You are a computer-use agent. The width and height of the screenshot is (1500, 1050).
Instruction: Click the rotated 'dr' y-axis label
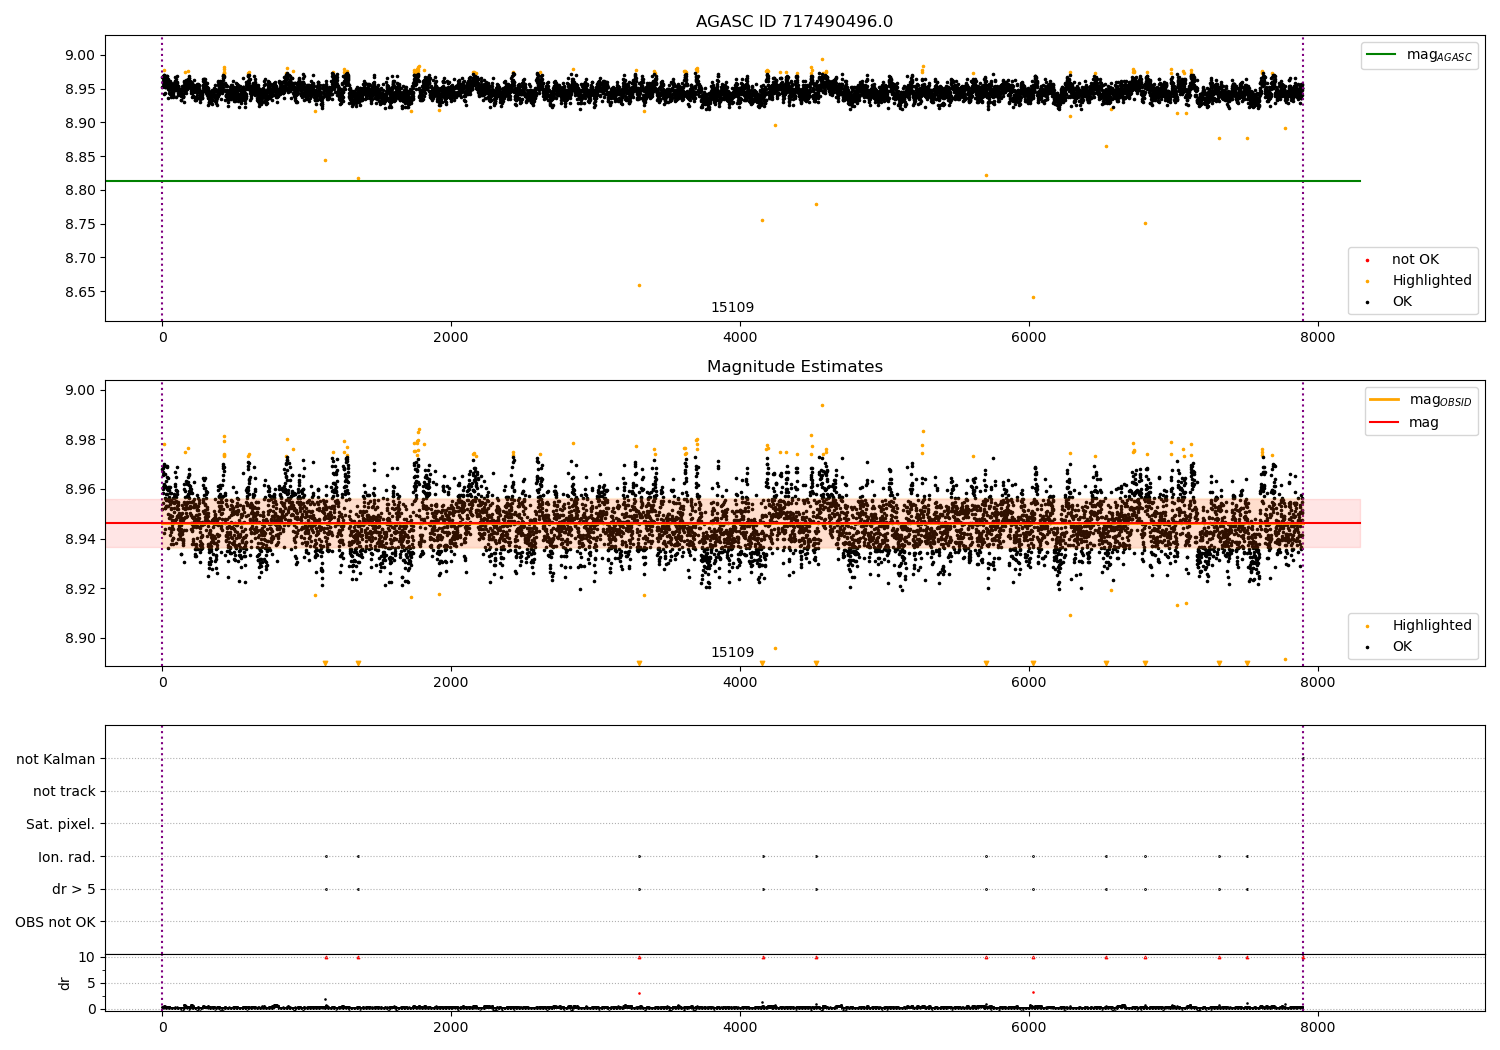pyautogui.click(x=65, y=983)
